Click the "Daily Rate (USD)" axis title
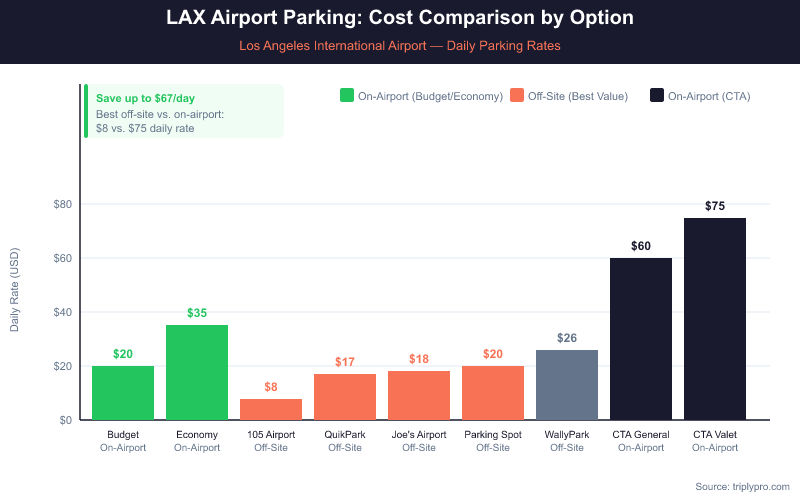This screenshot has height=500, width=800. click(15, 288)
